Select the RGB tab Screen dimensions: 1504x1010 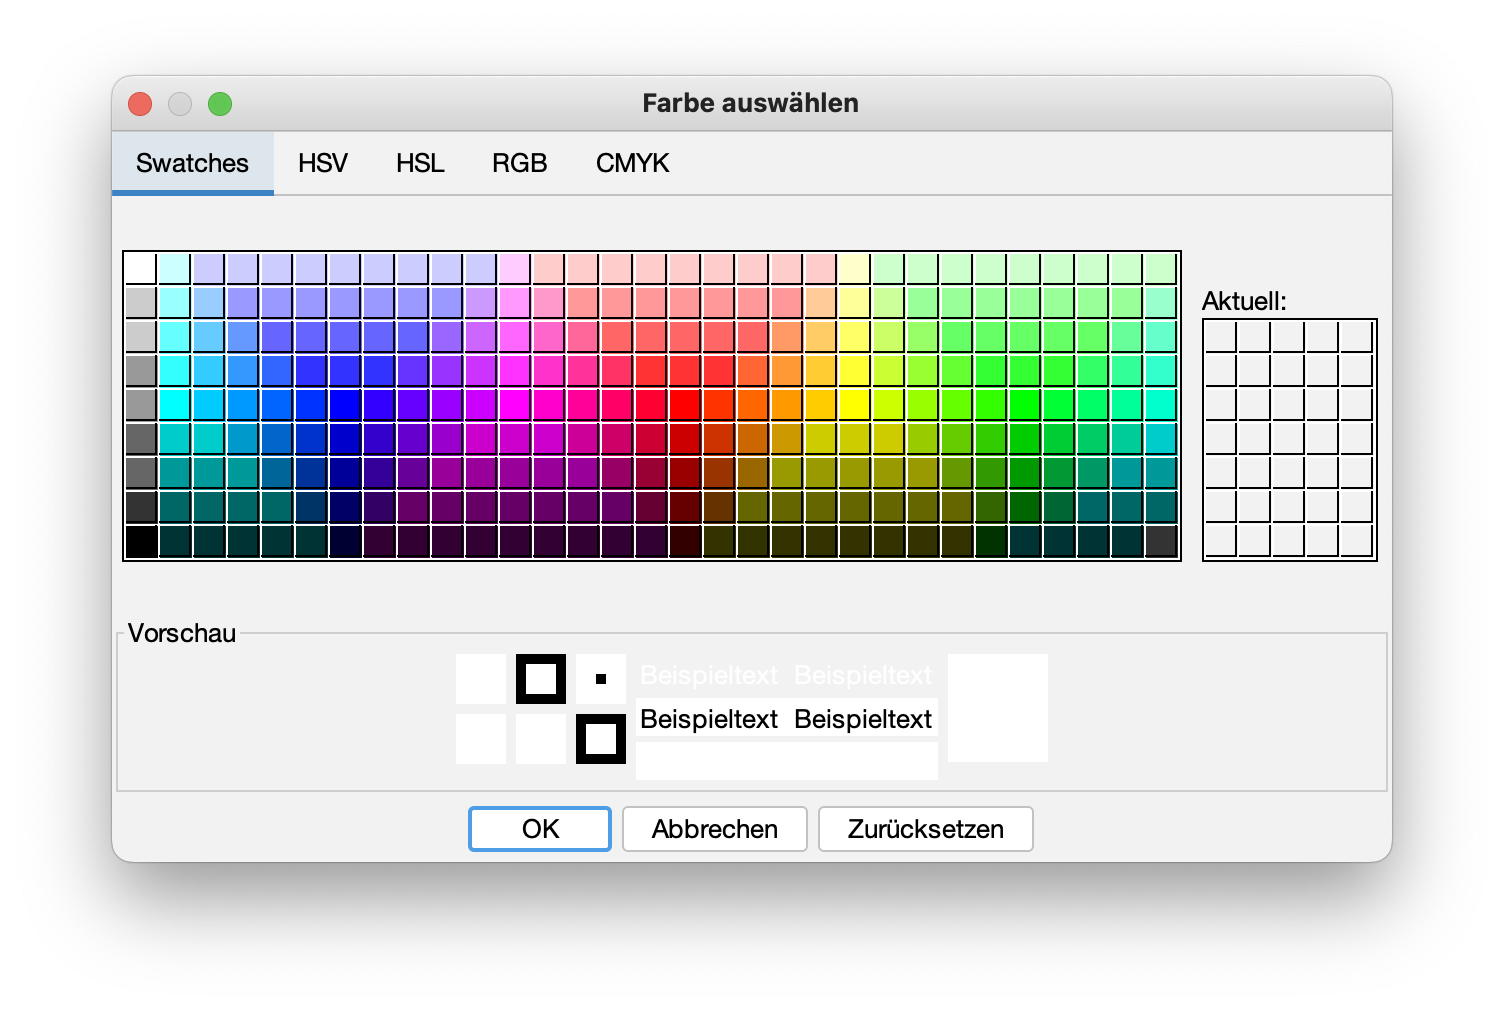[x=519, y=163]
